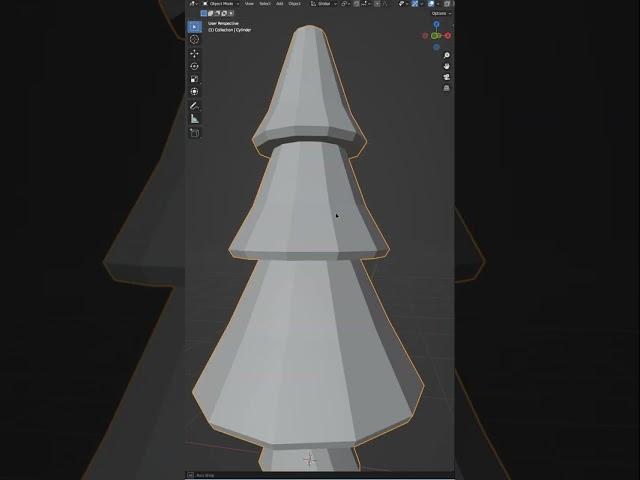Image resolution: width=640 pixels, height=480 pixels.
Task: Open the Object menu
Action: [294, 4]
